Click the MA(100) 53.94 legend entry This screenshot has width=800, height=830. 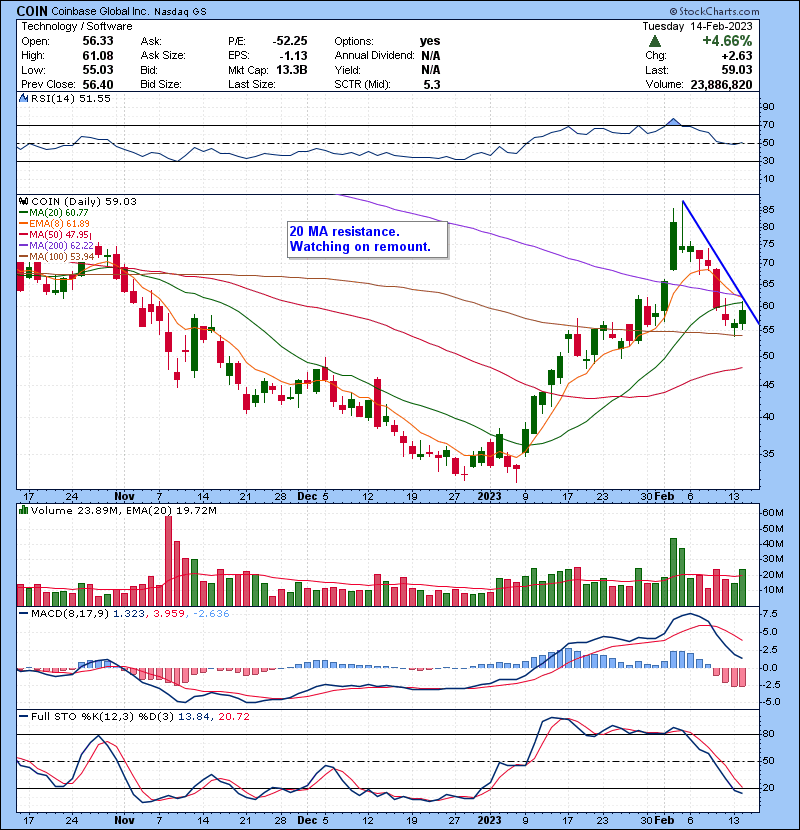tap(57, 257)
